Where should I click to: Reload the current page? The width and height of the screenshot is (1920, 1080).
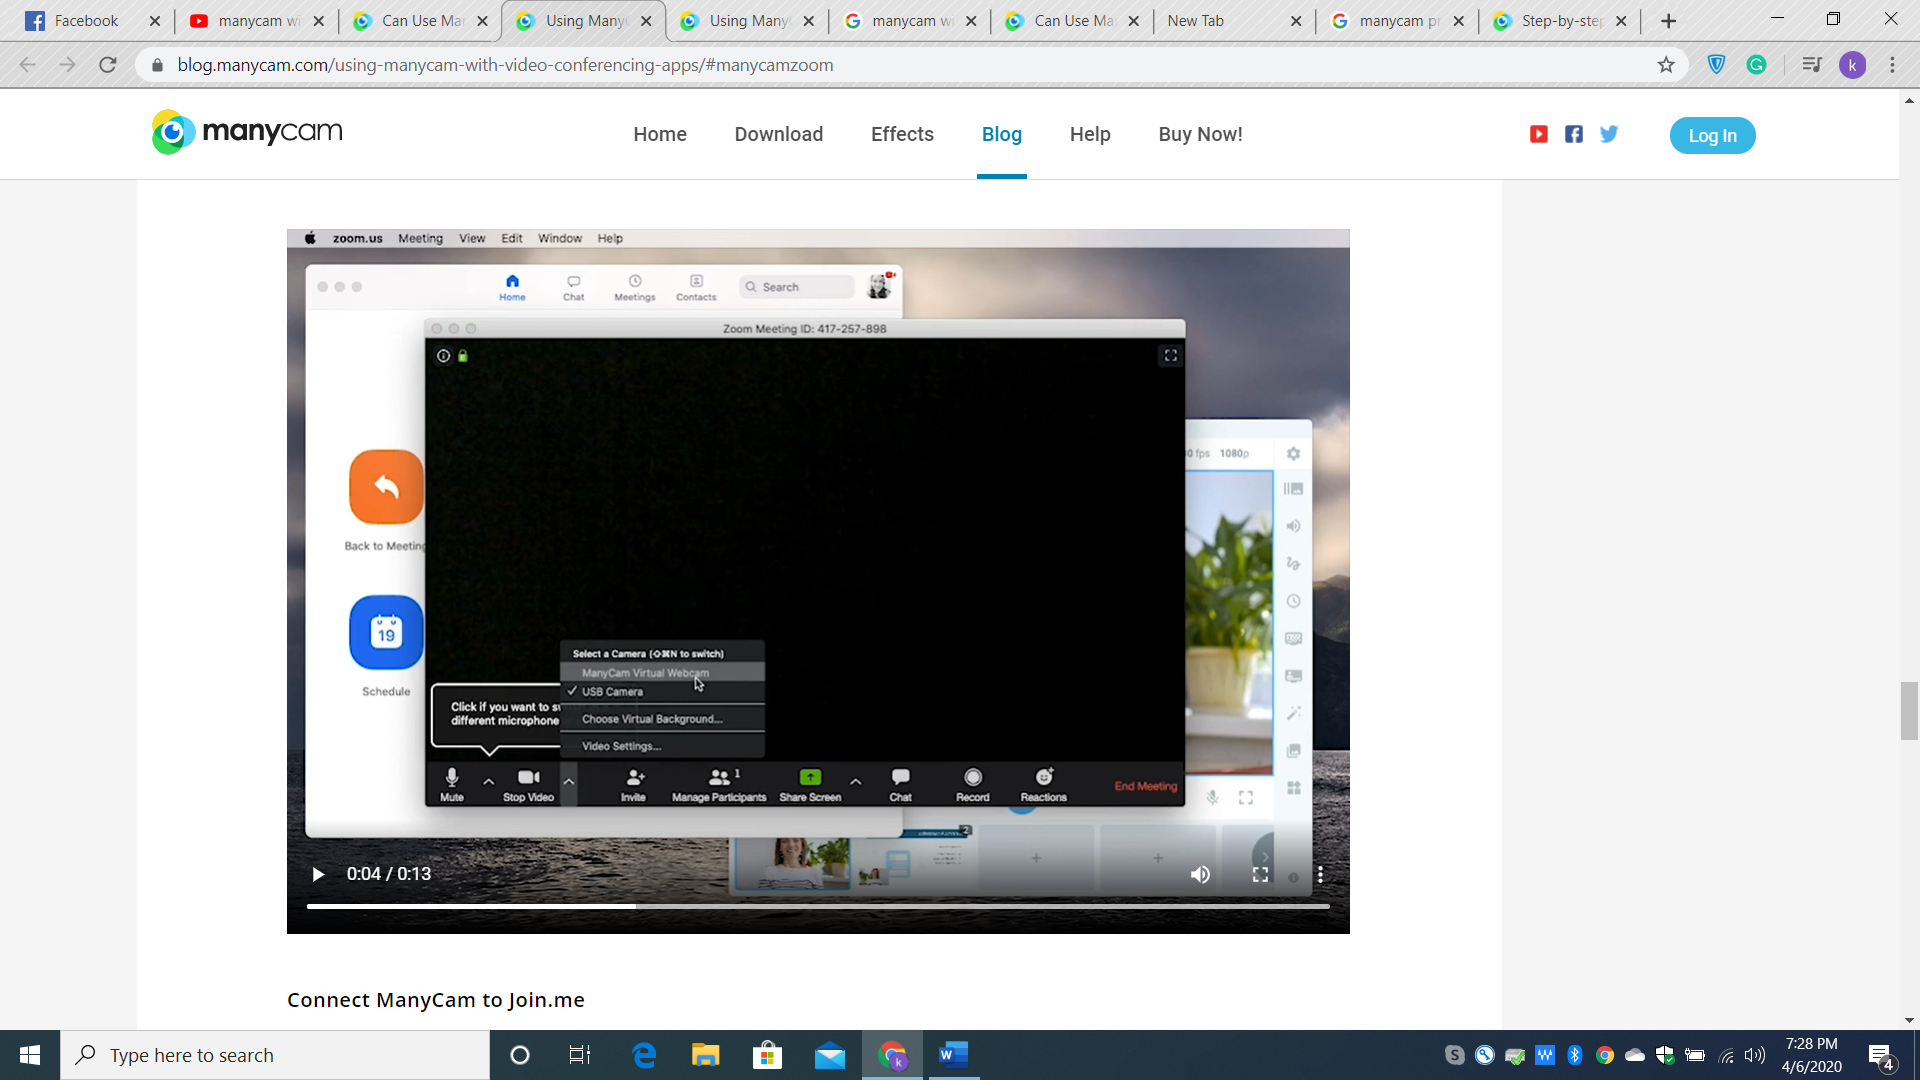108,65
